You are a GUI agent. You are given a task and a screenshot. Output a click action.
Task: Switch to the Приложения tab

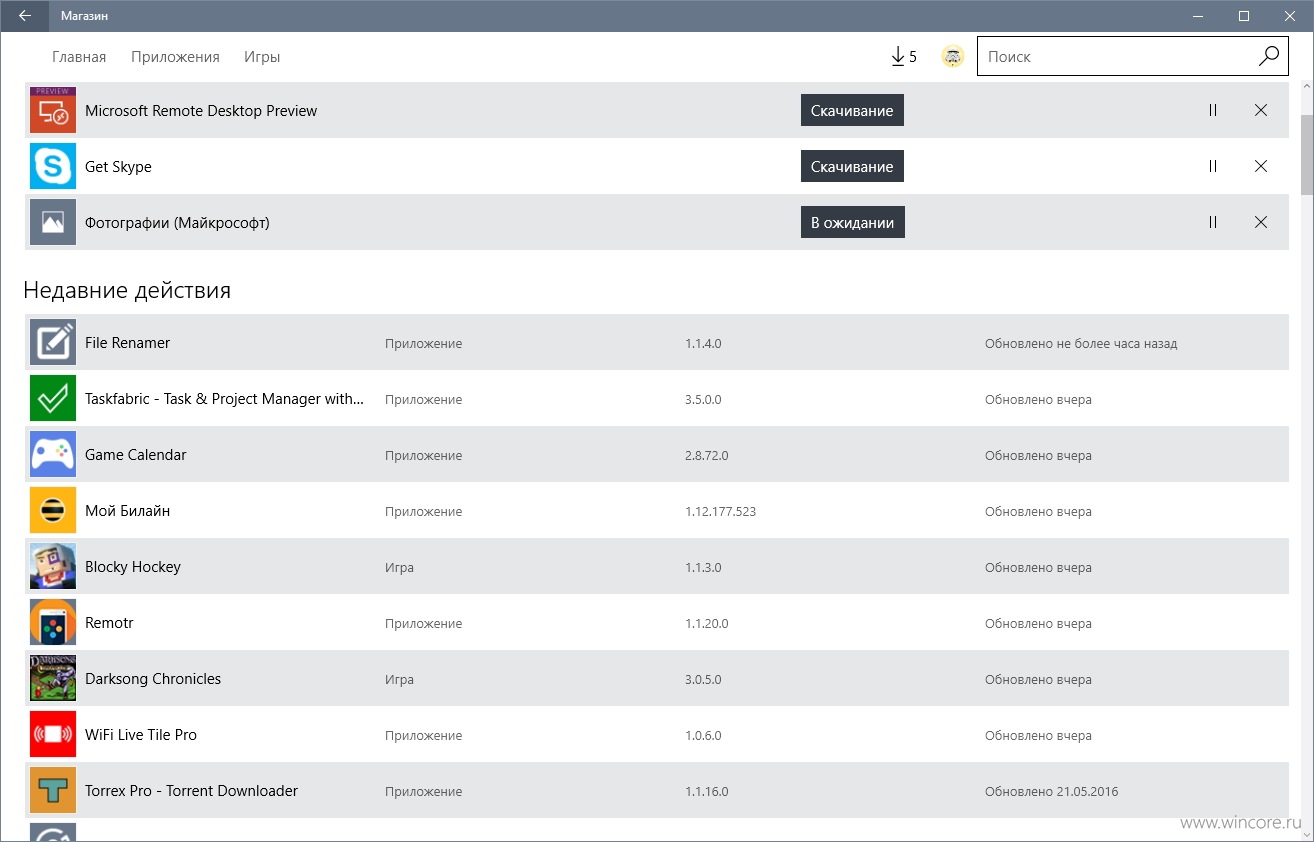click(175, 57)
